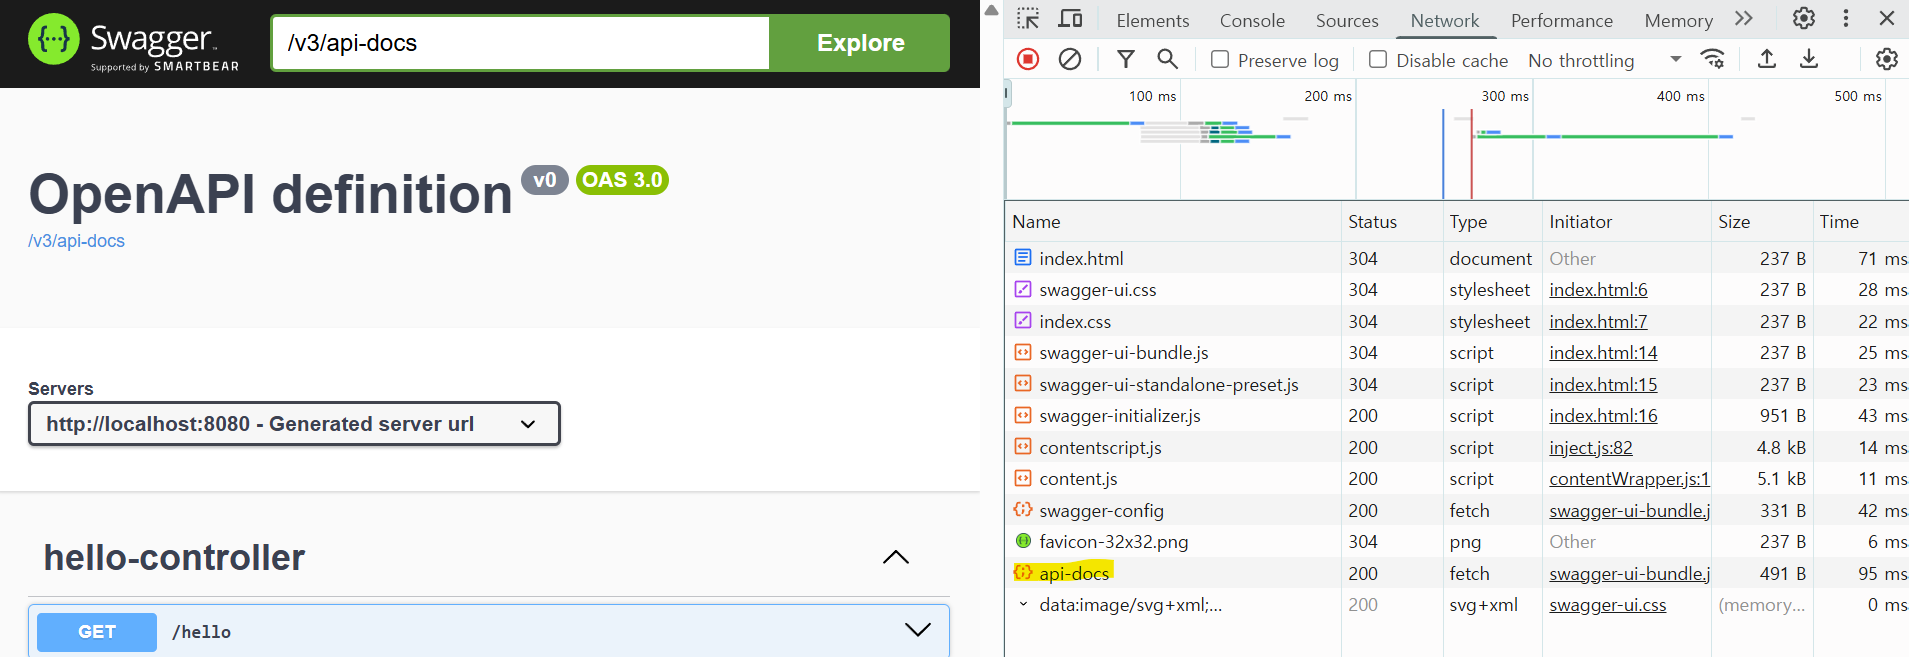Viewport: 1909px width, 657px height.
Task: Enable Preserve log checkbox
Action: (1220, 59)
